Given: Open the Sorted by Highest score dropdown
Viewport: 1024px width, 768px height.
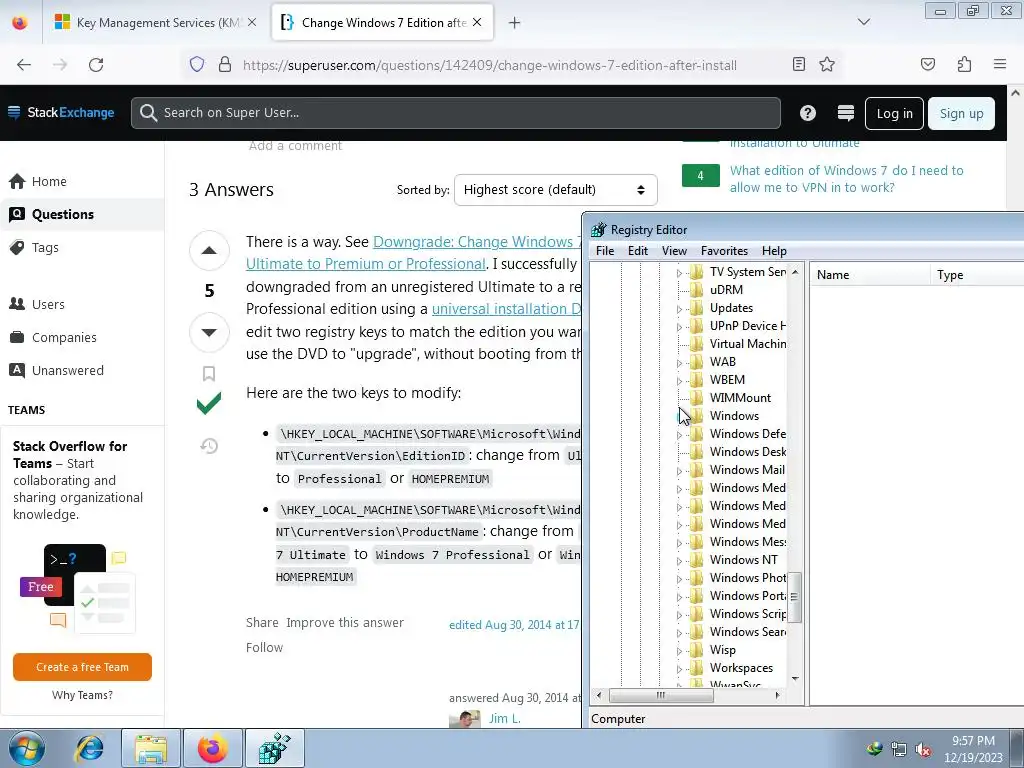Looking at the screenshot, I should pos(555,190).
